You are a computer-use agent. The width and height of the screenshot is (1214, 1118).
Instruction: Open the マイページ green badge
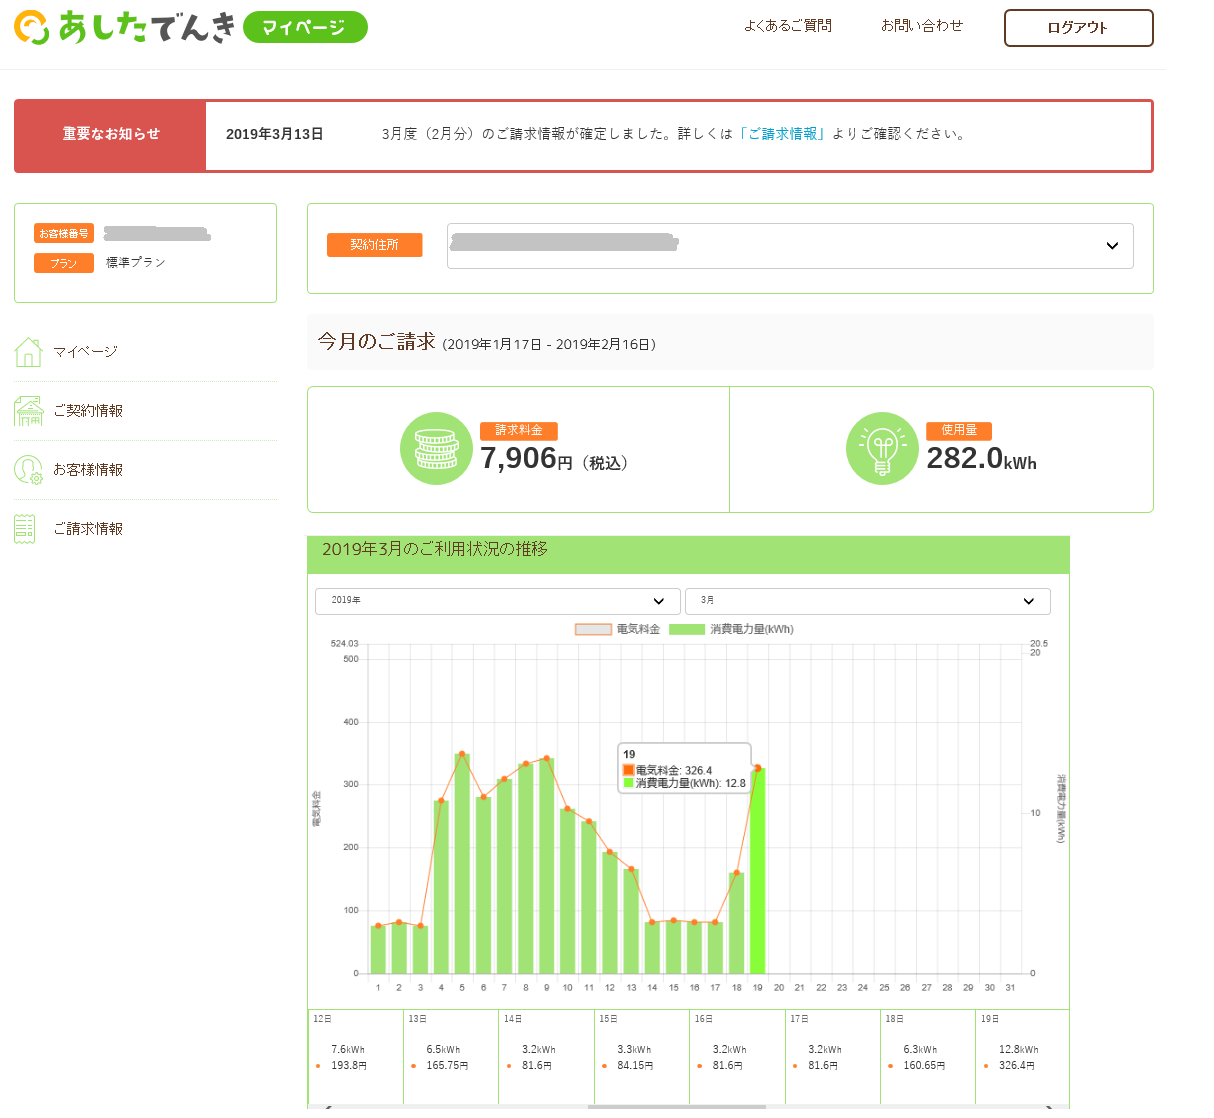(x=305, y=27)
